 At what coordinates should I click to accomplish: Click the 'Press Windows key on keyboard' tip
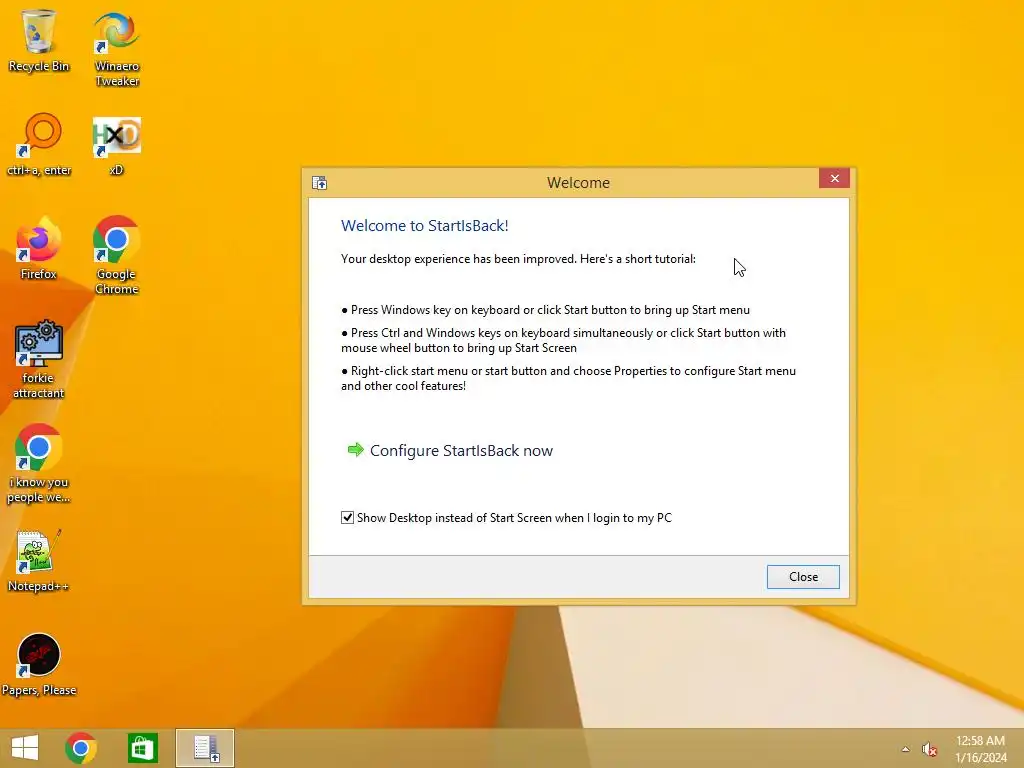(x=545, y=310)
